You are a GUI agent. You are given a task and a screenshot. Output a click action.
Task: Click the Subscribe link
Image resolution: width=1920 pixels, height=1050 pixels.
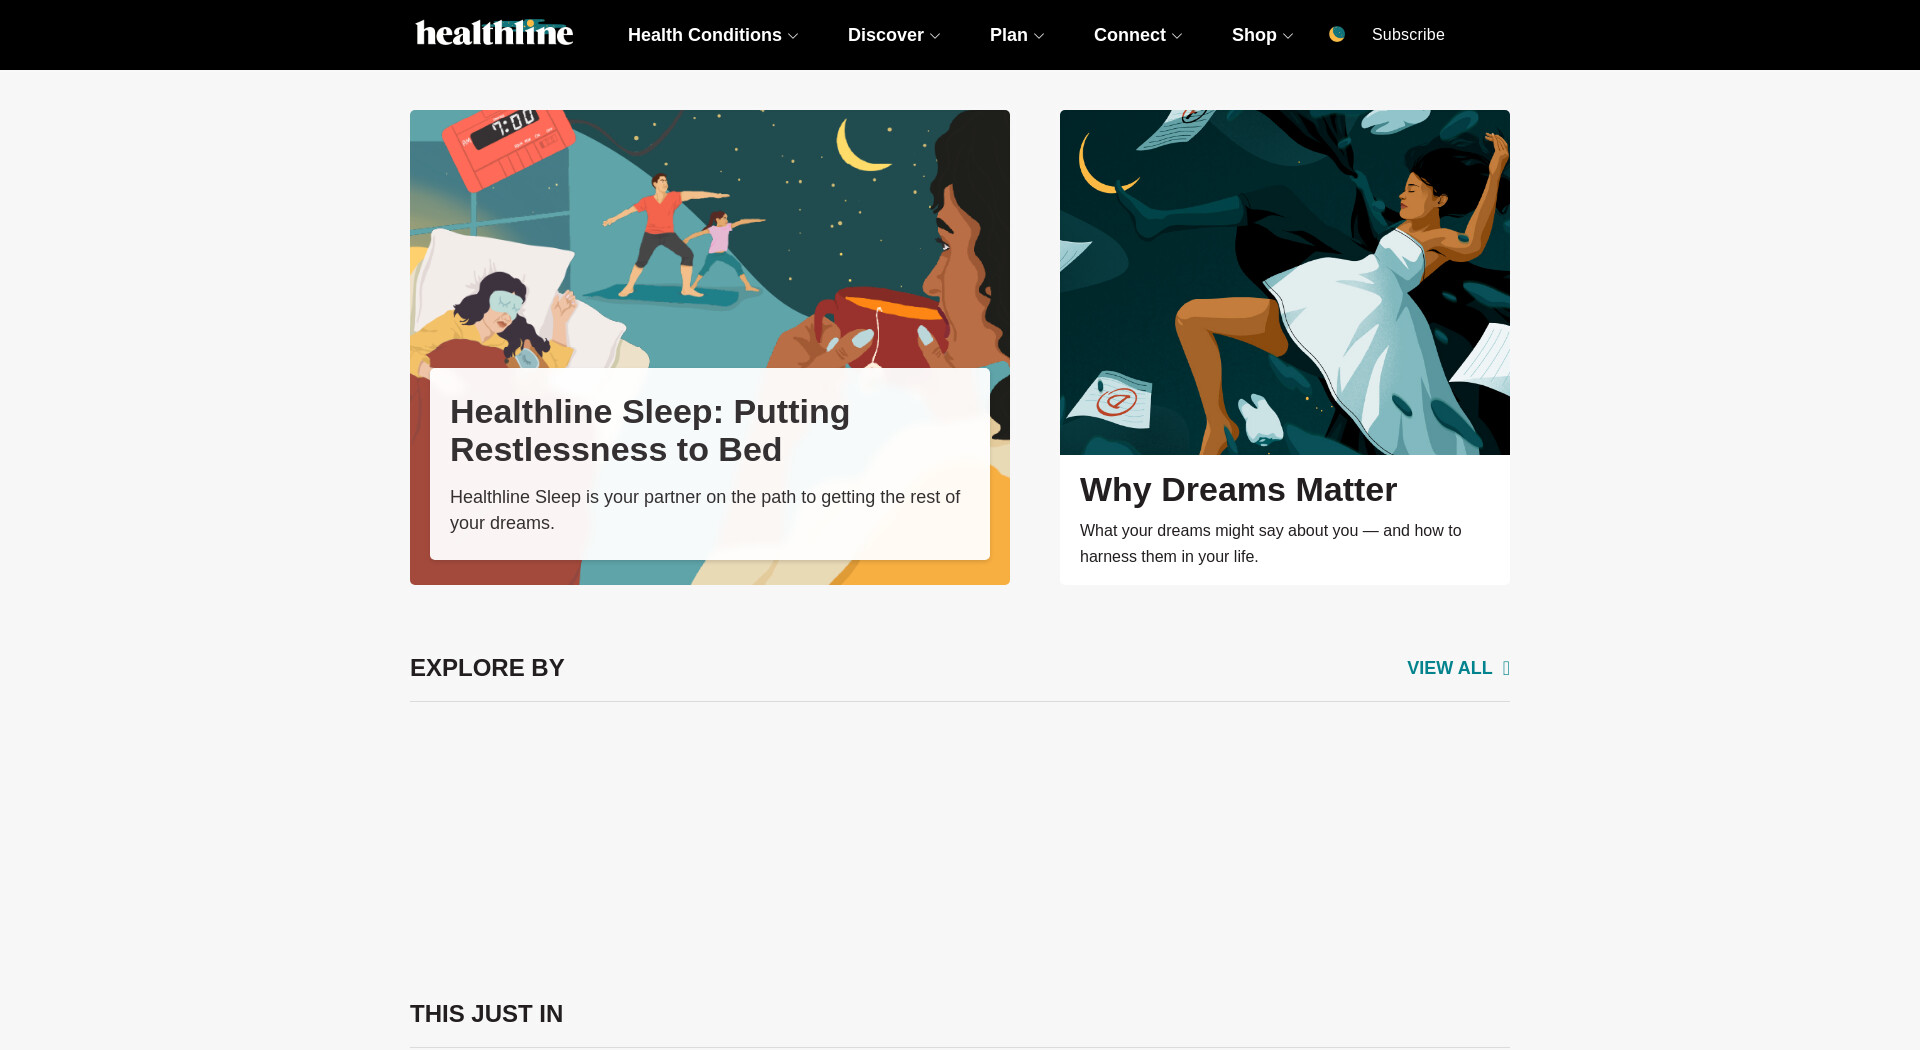1408,34
